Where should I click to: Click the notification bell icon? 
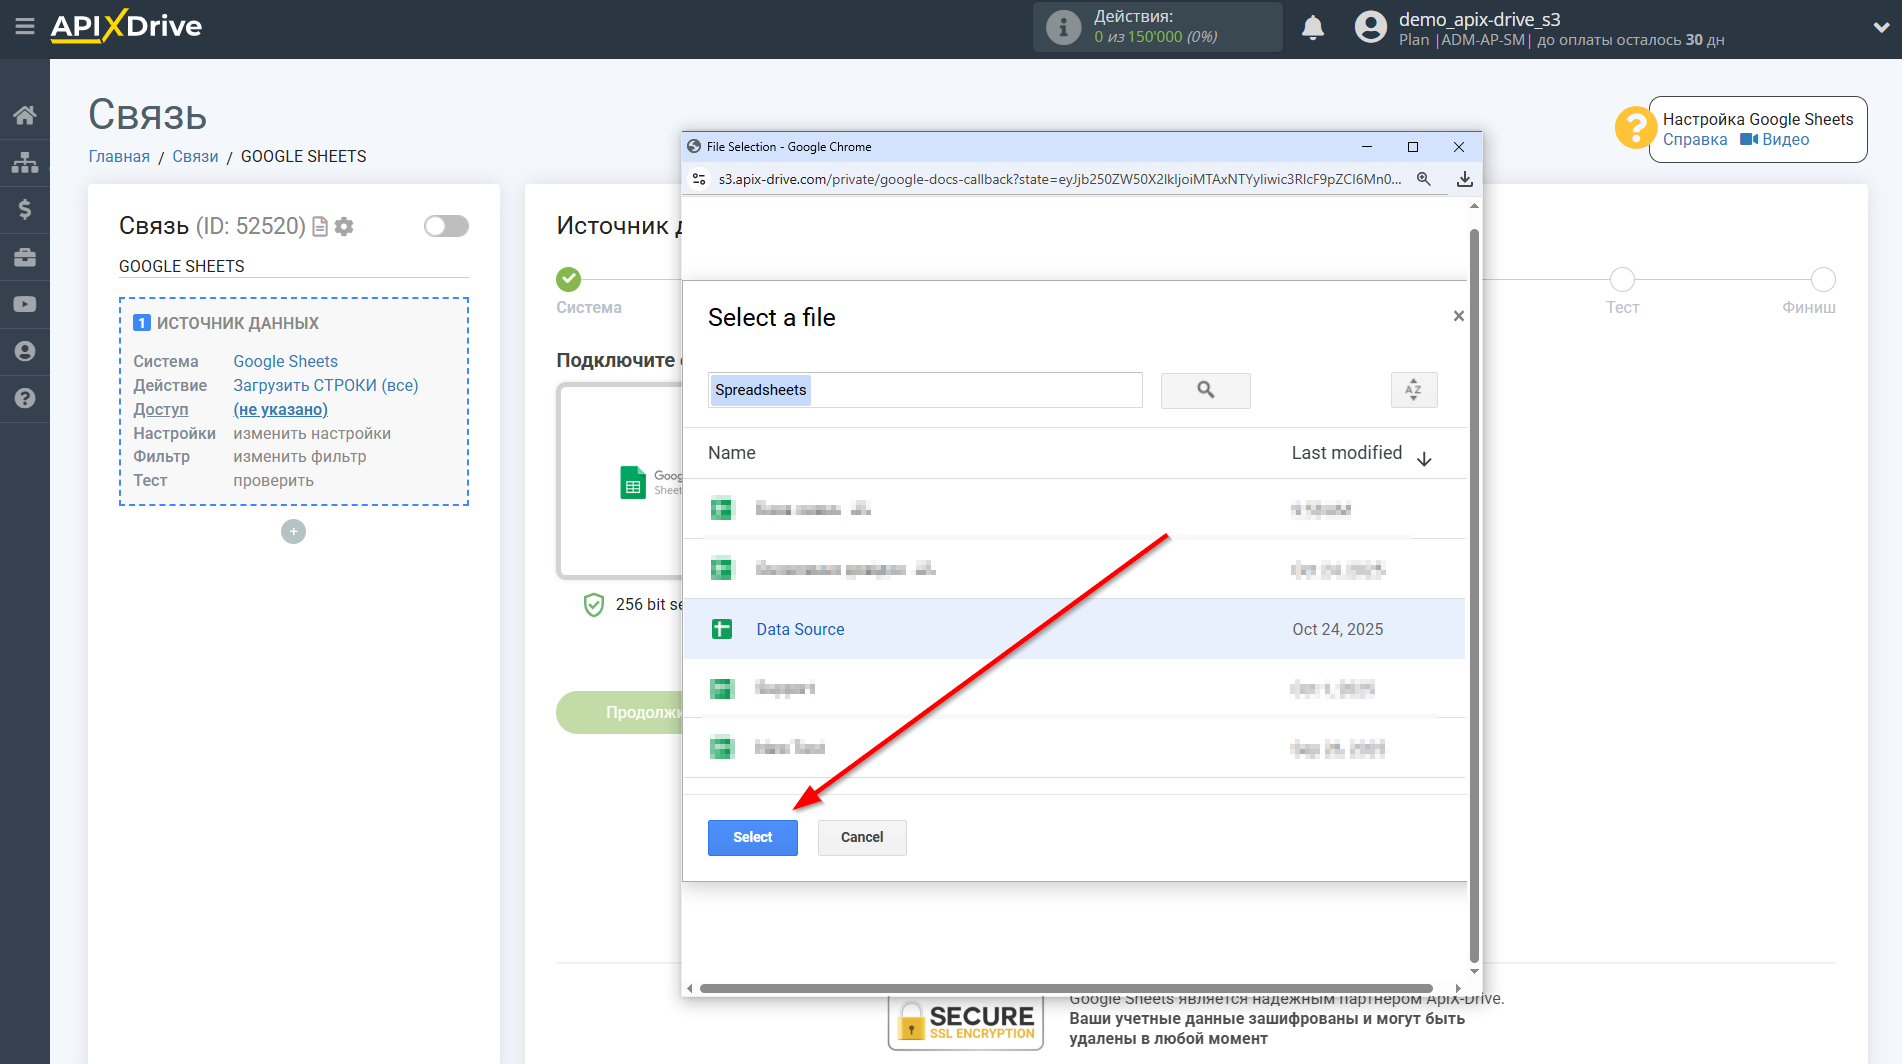(1313, 27)
